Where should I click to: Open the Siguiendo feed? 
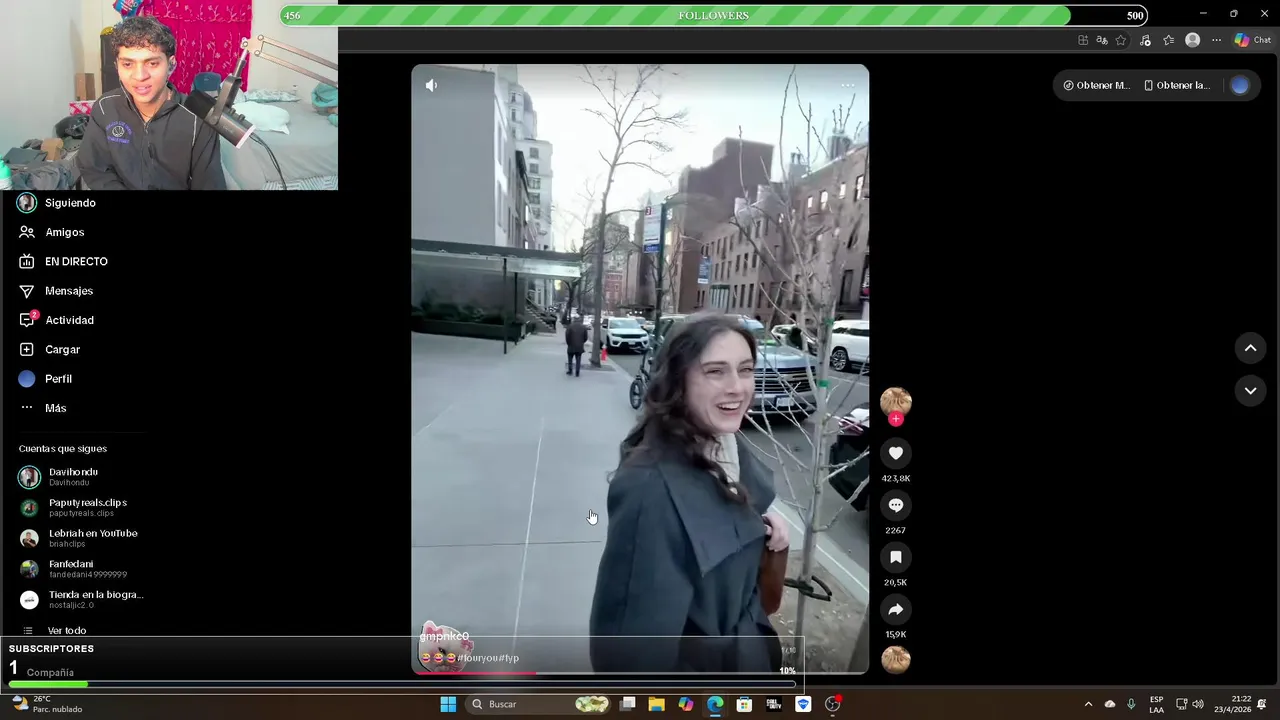point(57,203)
